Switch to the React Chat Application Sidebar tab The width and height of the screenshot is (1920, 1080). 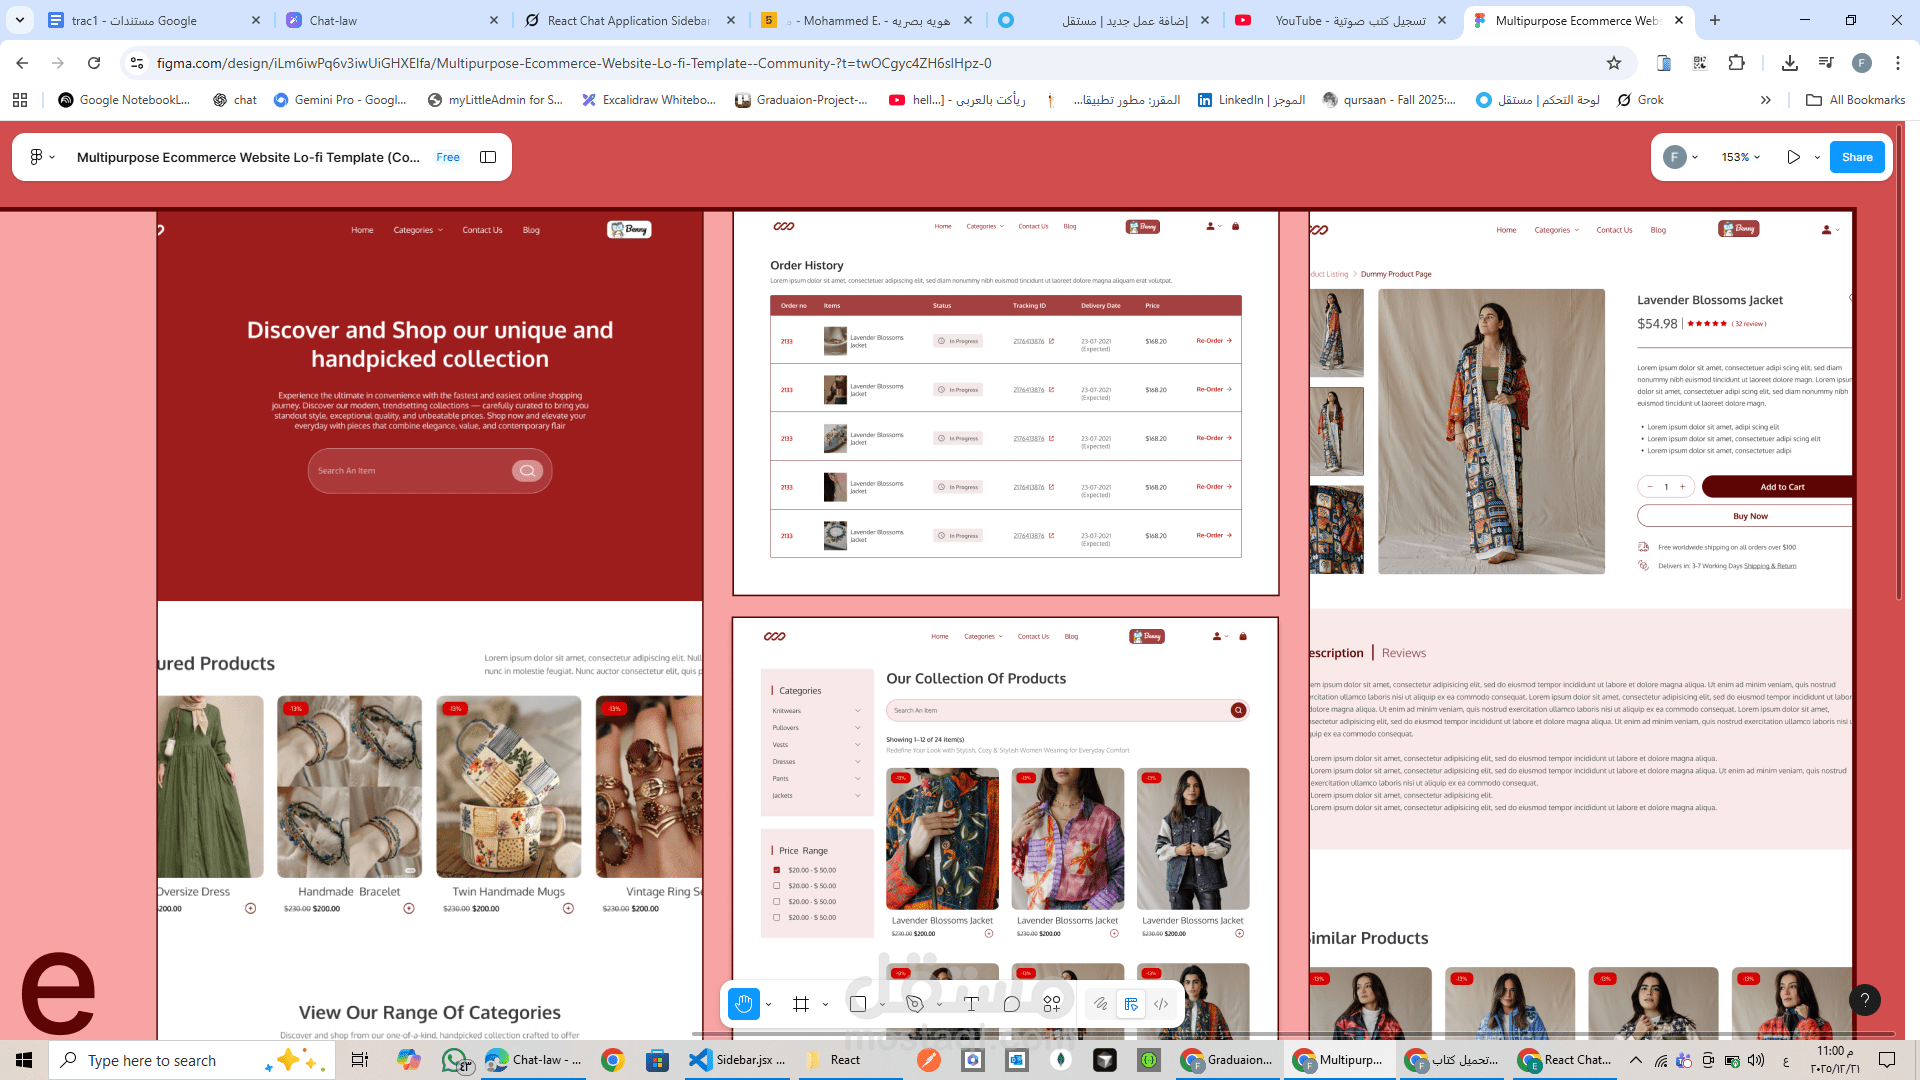pyautogui.click(x=620, y=20)
